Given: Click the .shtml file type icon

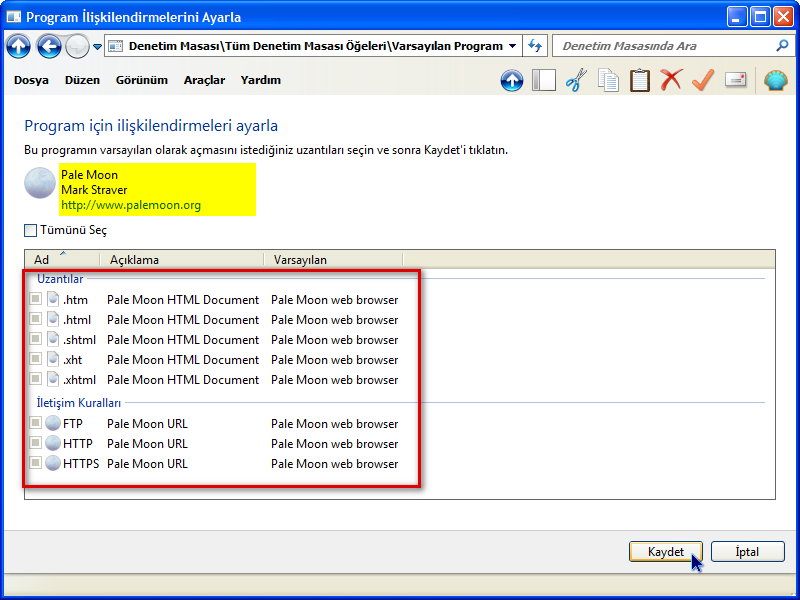Looking at the screenshot, I should 53,339.
